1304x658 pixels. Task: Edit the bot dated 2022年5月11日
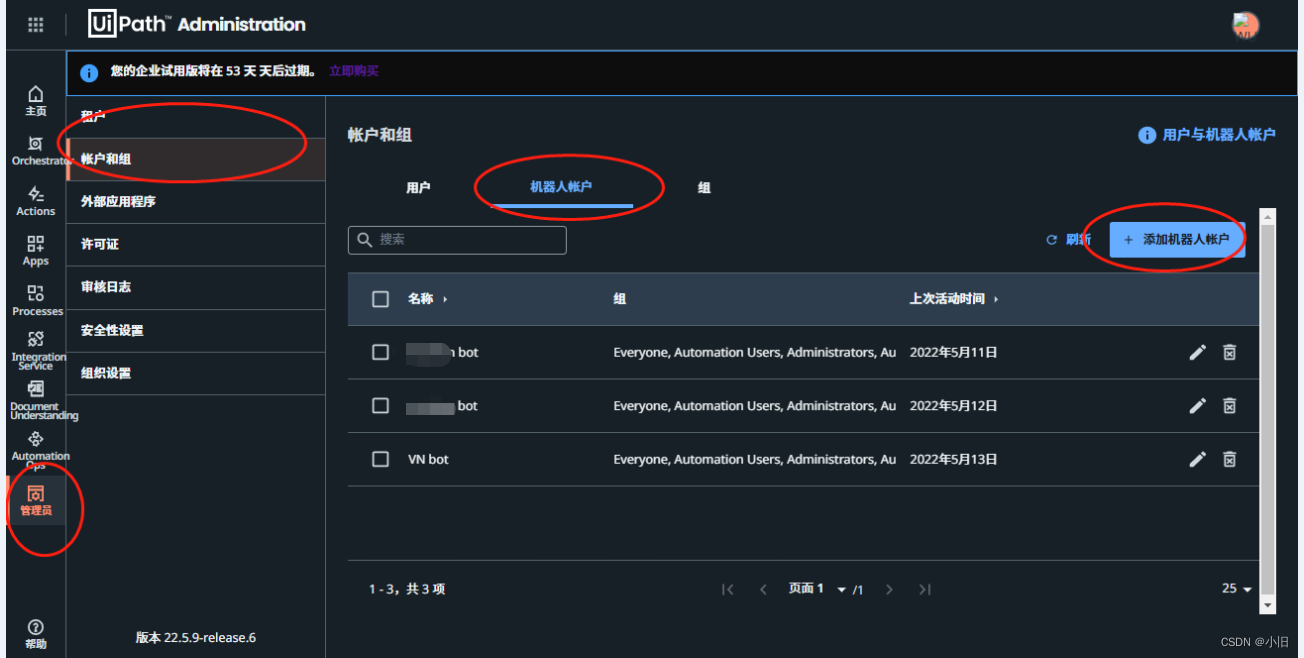coord(1197,352)
